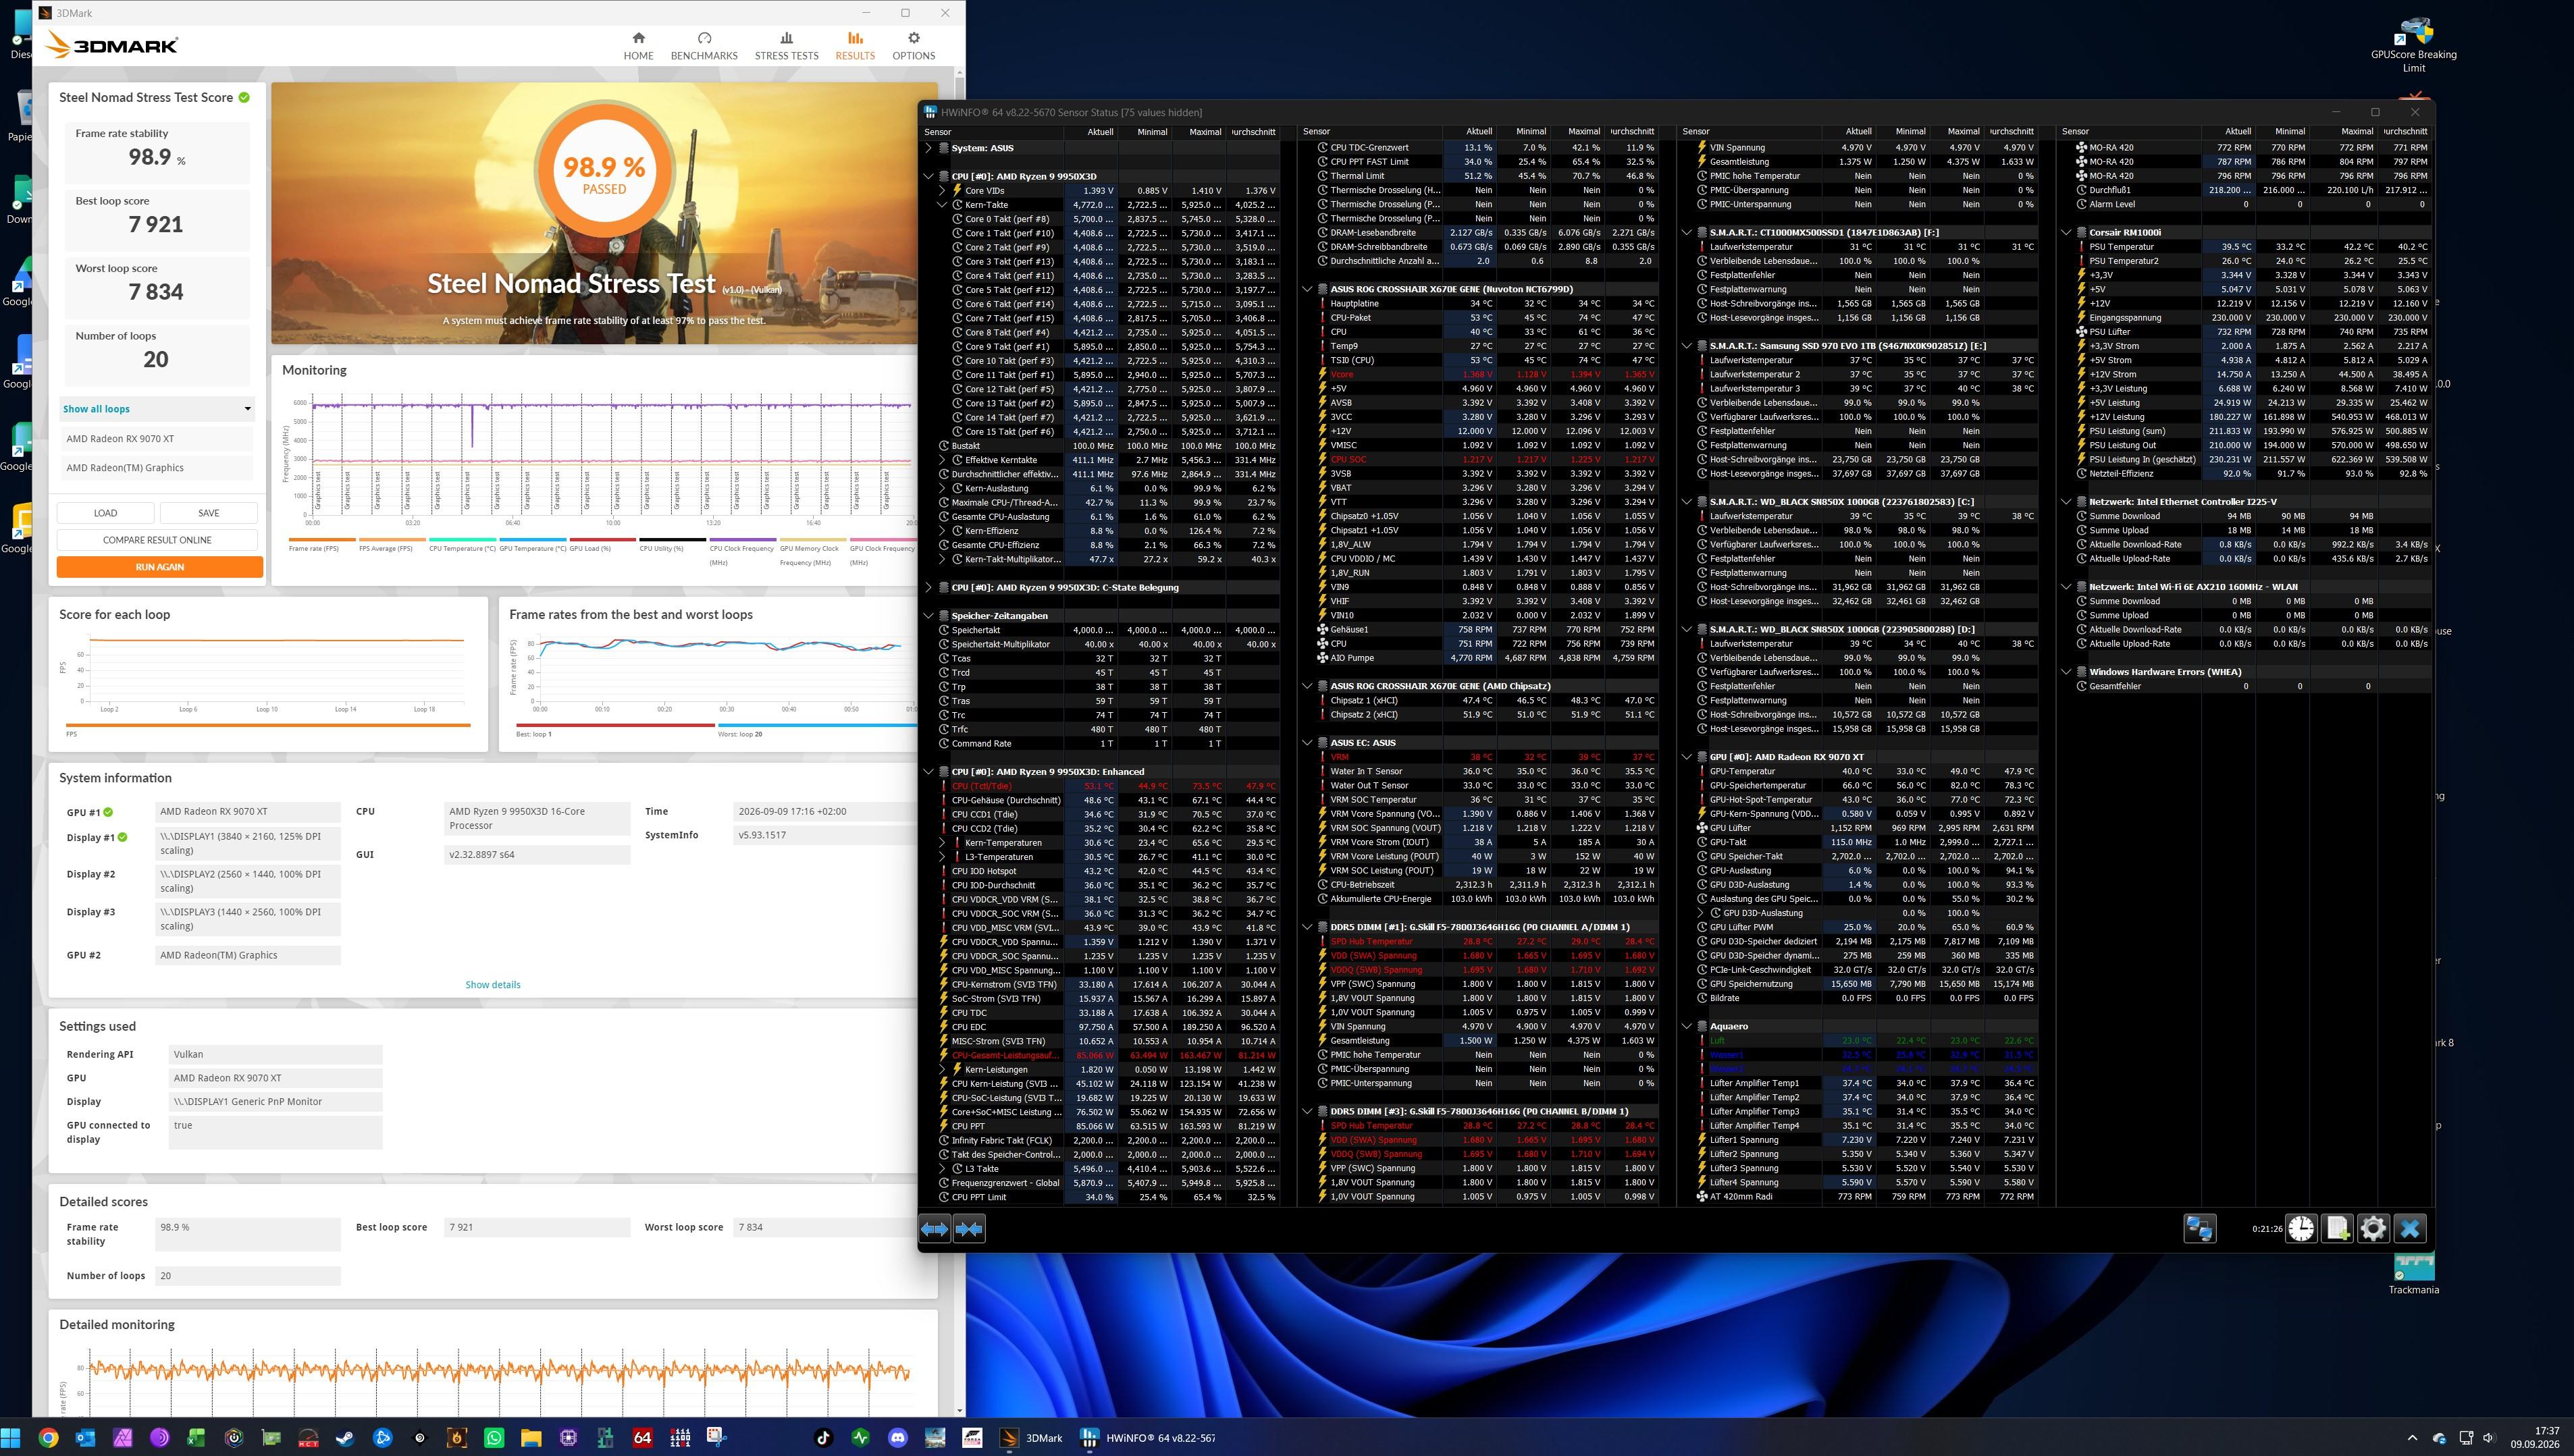2574x1456 pixels.
Task: Click Compare Result Online button
Action: (157, 540)
